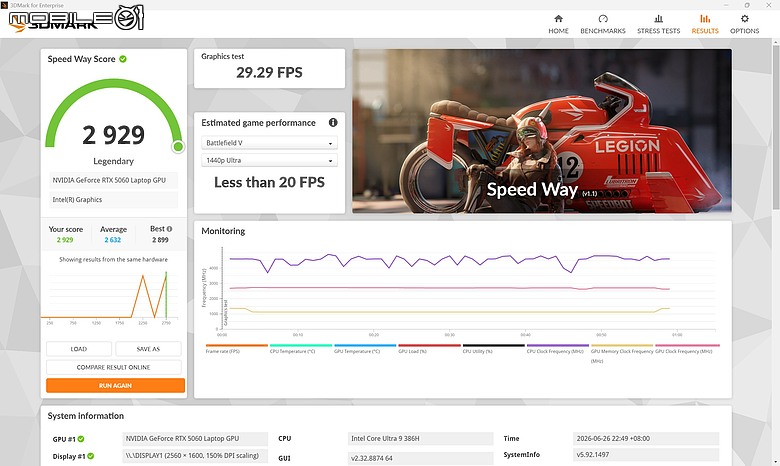Click the purple CPU Clock Frequency legend swatch
The image size is (780, 466).
point(558,345)
